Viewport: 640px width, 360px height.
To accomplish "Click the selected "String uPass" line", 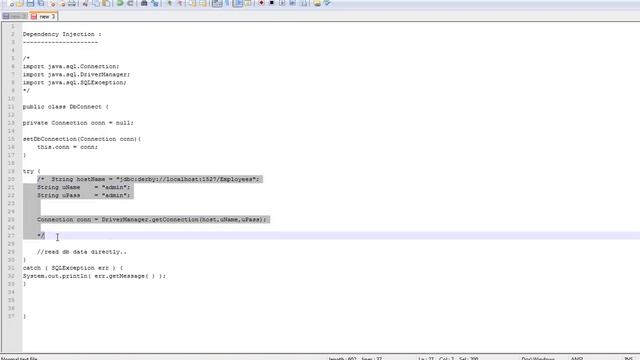I will pyautogui.click(x=84, y=196).
